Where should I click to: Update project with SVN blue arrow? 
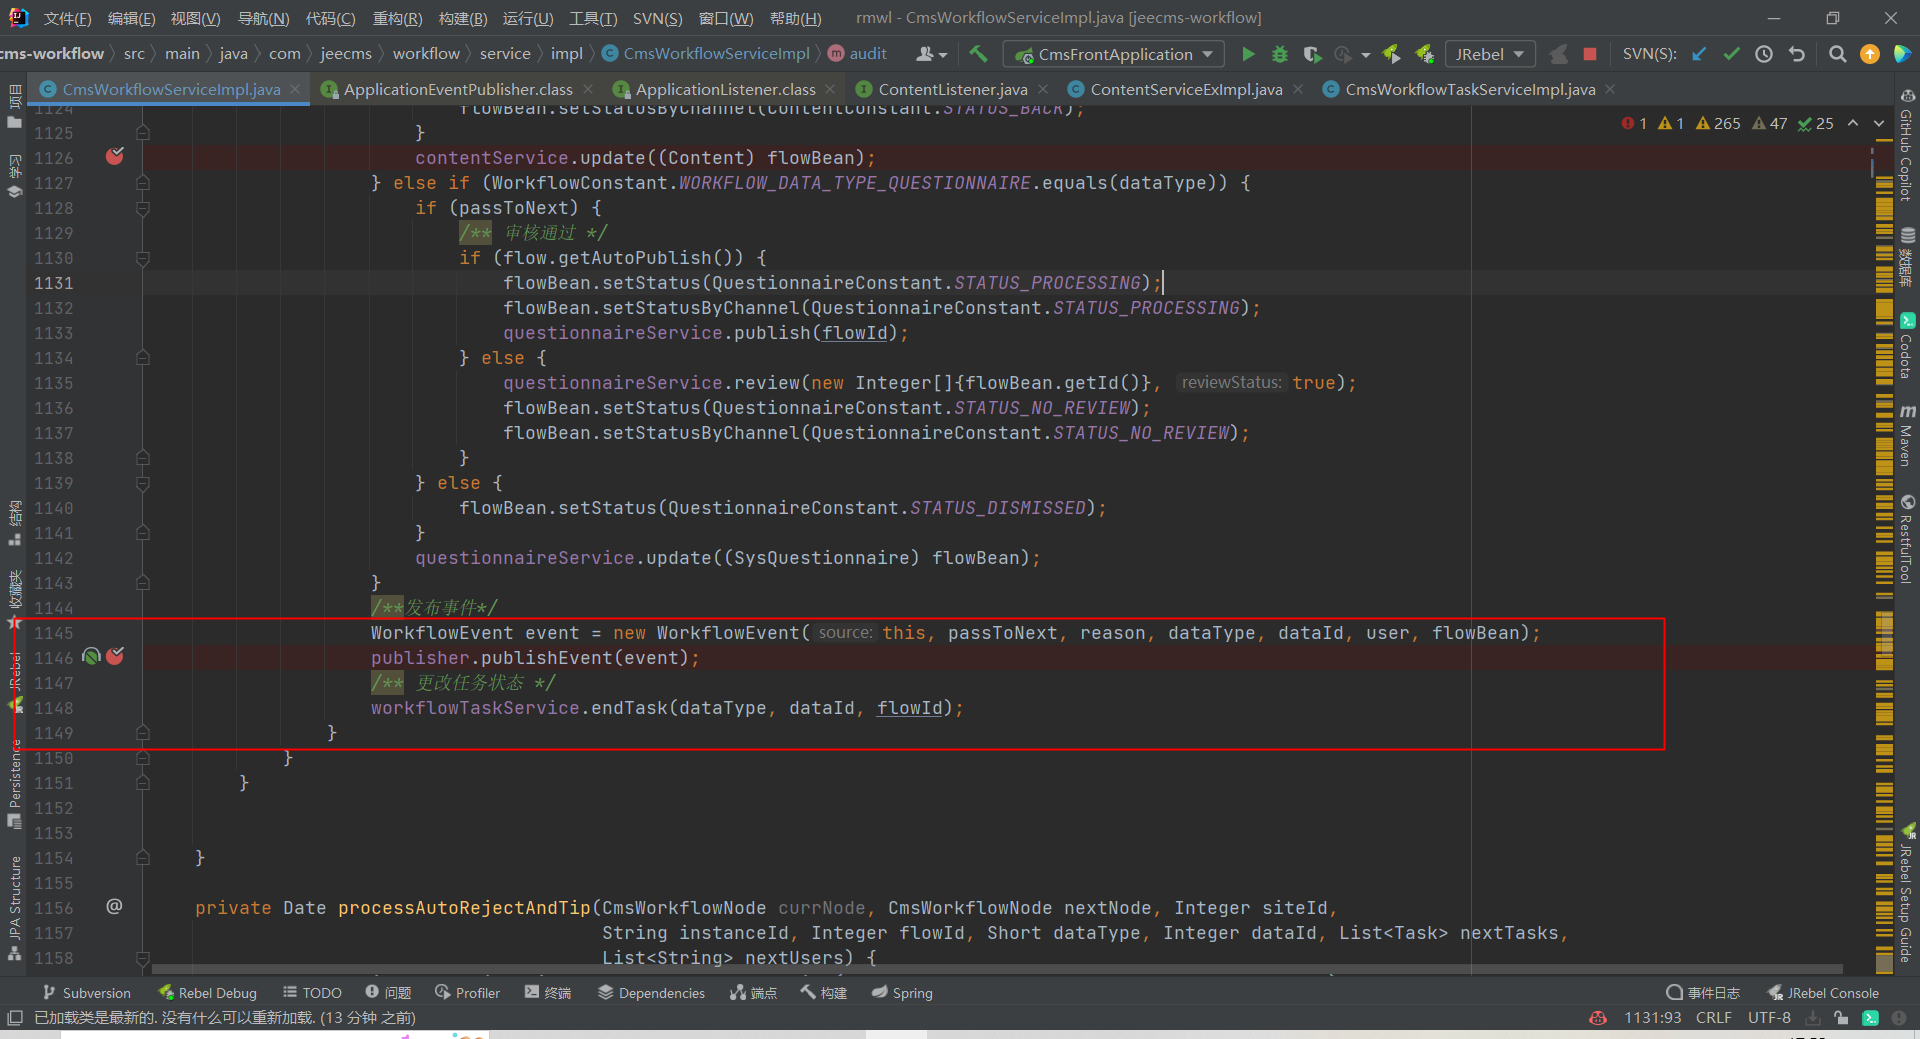(x=1699, y=54)
